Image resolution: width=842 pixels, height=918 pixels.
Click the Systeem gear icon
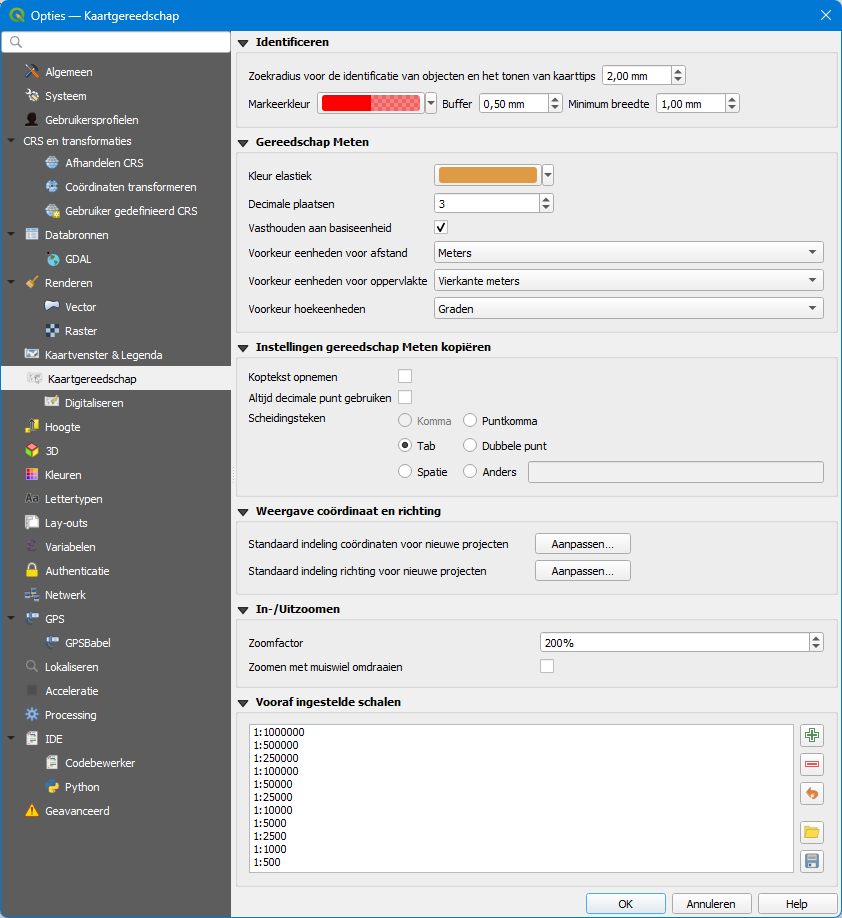(32, 95)
